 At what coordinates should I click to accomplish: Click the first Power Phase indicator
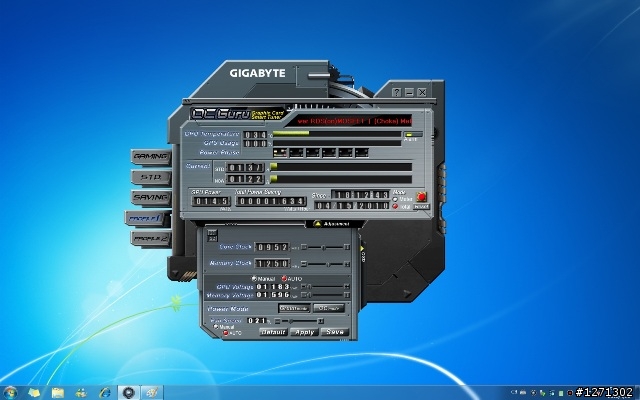click(x=280, y=153)
